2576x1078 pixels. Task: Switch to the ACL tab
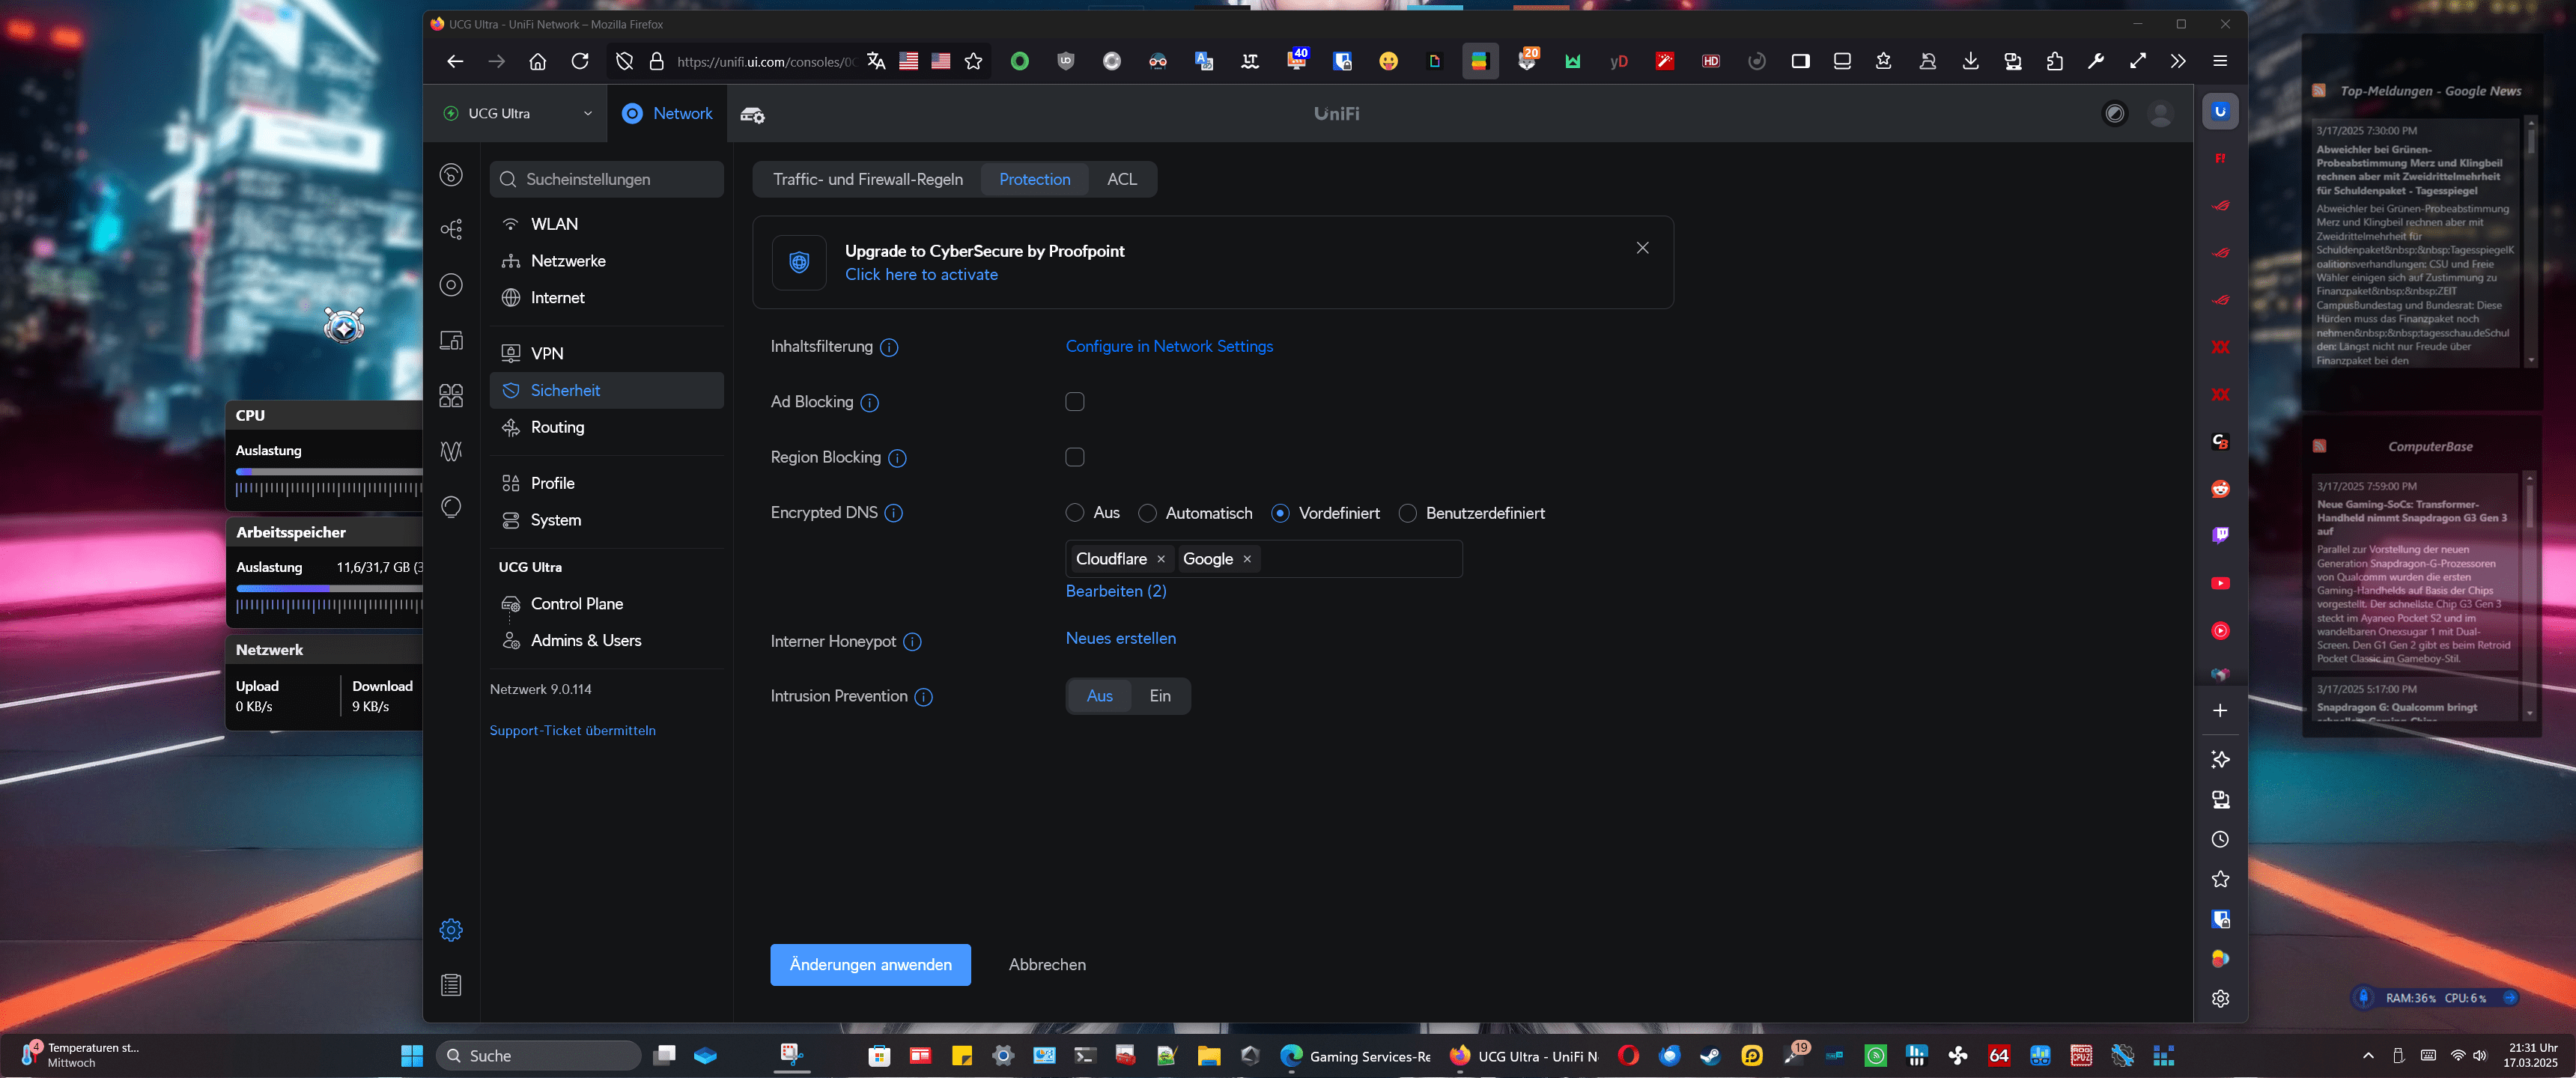[1121, 179]
